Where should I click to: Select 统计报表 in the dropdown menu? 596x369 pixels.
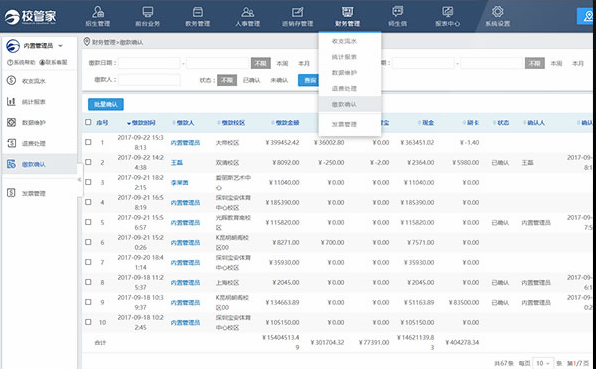pyautogui.click(x=344, y=57)
